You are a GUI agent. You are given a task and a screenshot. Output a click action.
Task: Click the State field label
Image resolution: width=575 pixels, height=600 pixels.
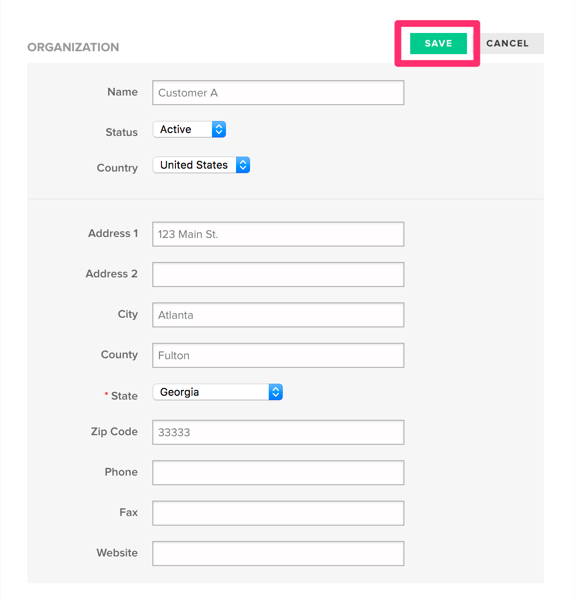[x=124, y=396]
